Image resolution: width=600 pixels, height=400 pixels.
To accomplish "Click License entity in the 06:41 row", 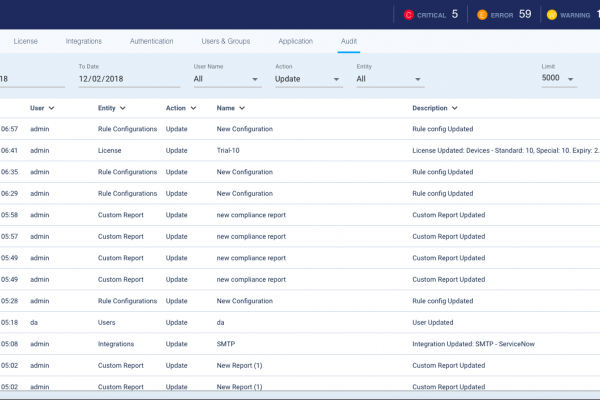I will pyautogui.click(x=109, y=150).
